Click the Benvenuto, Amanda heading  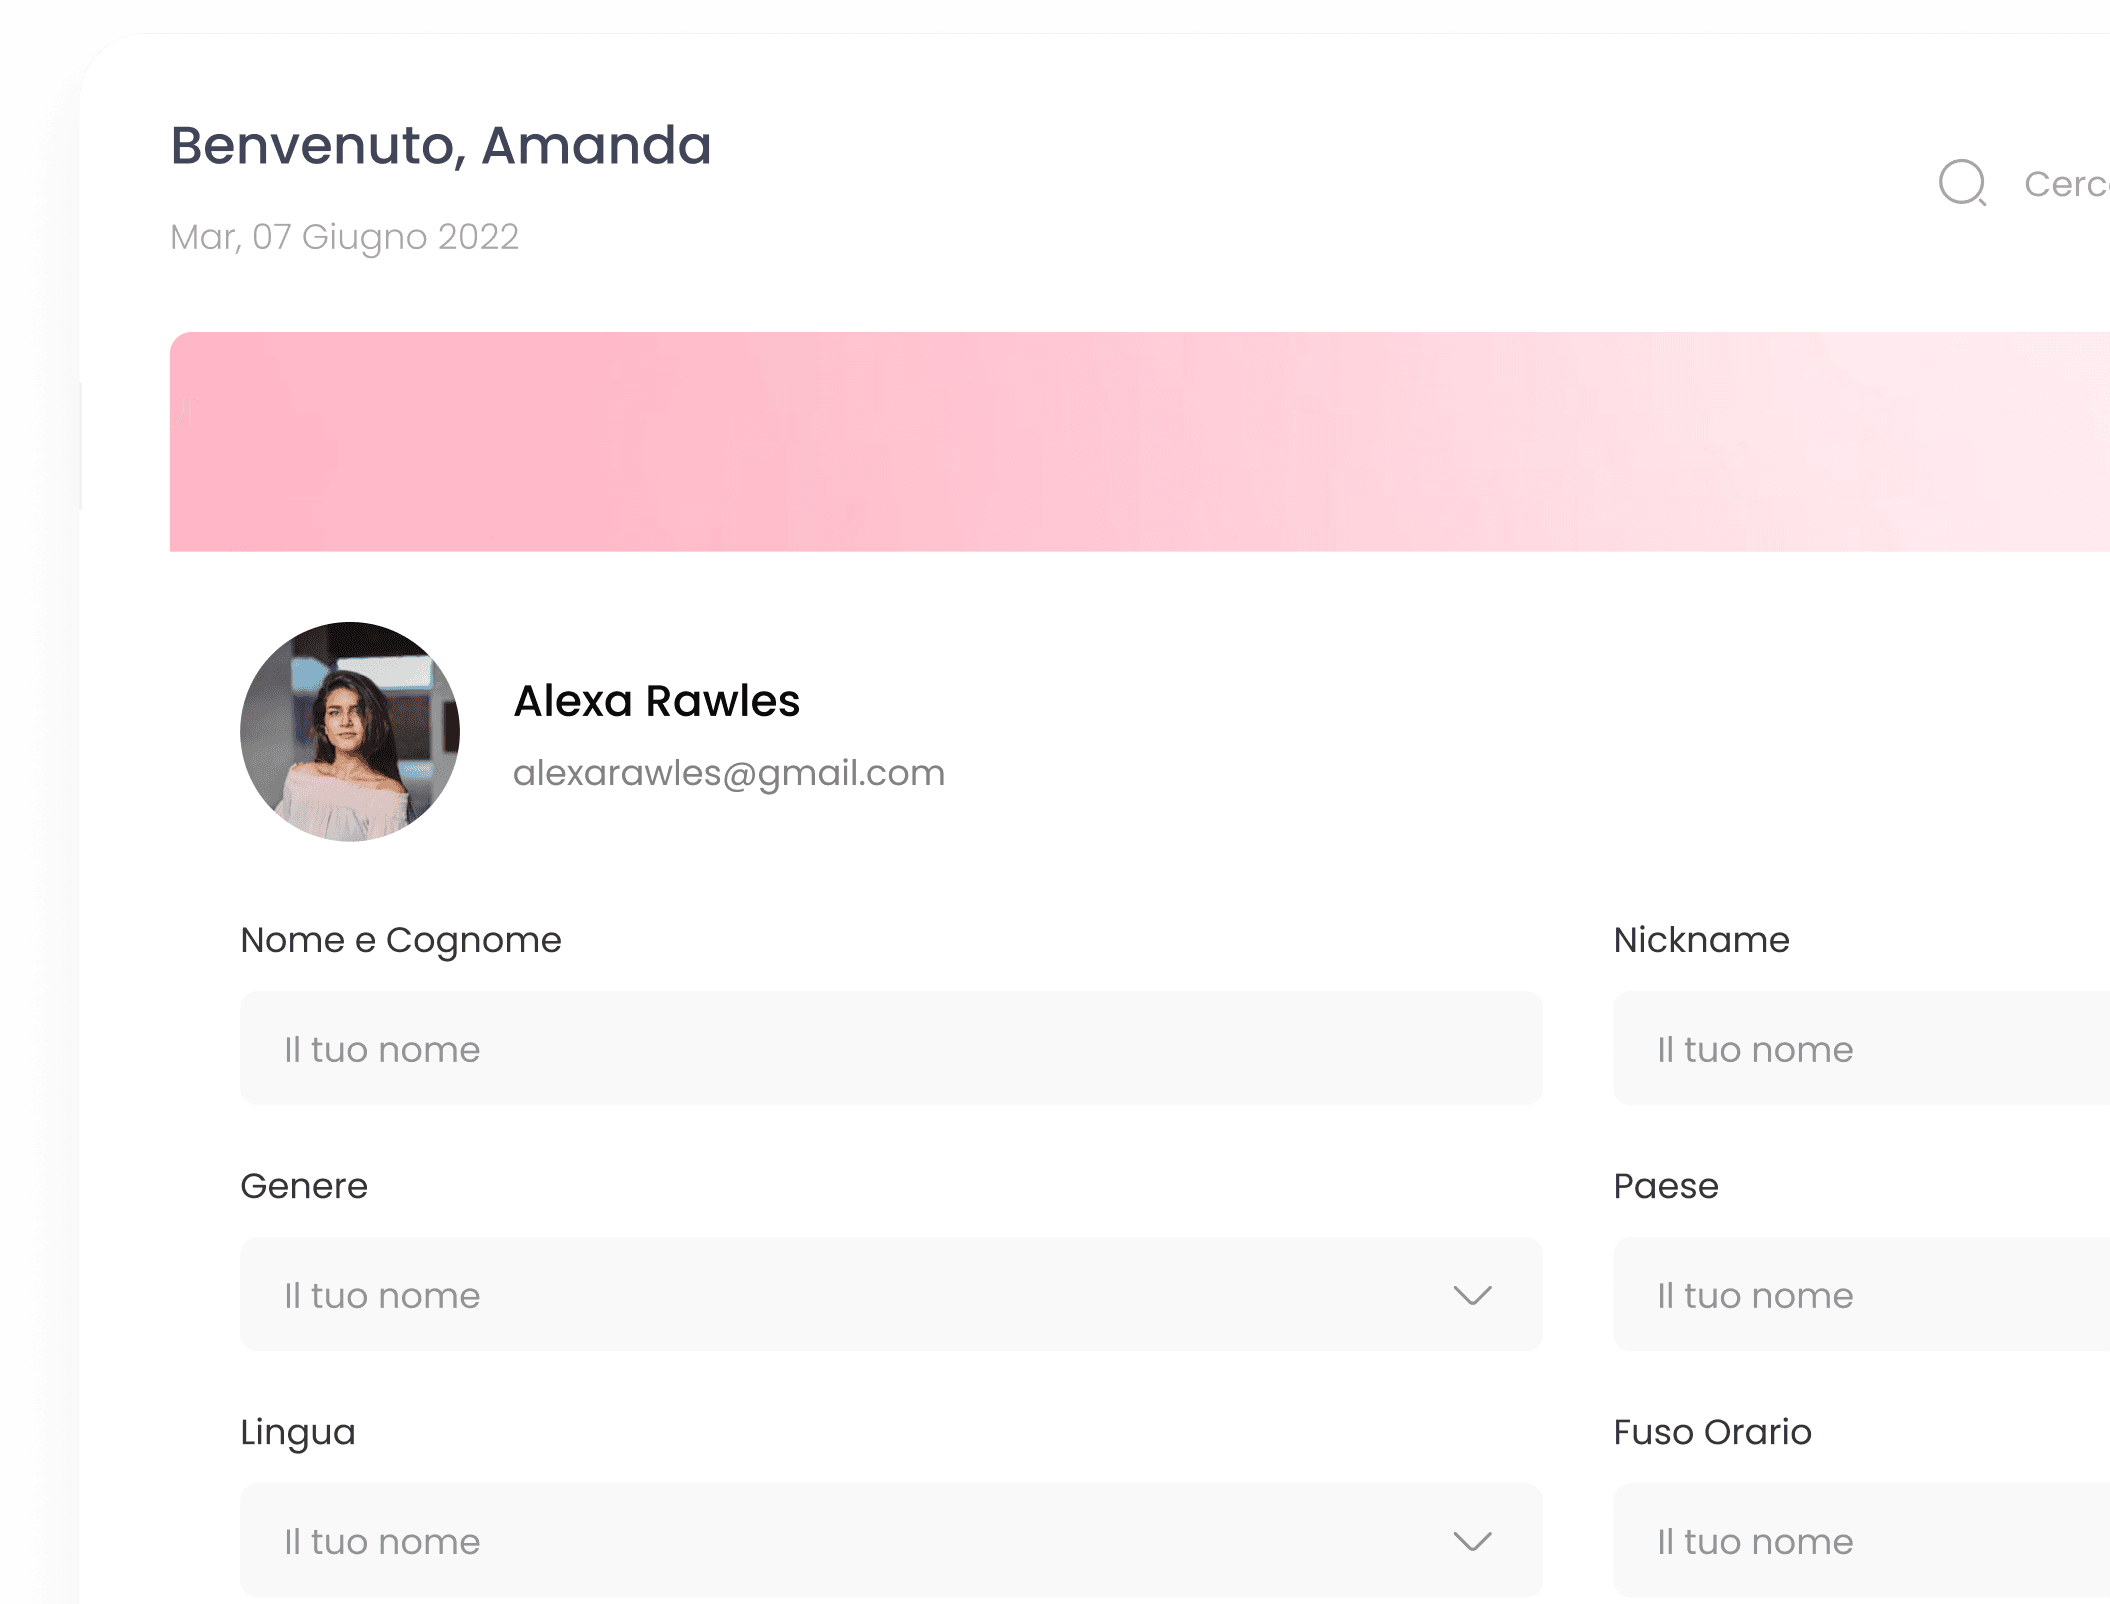[441, 145]
